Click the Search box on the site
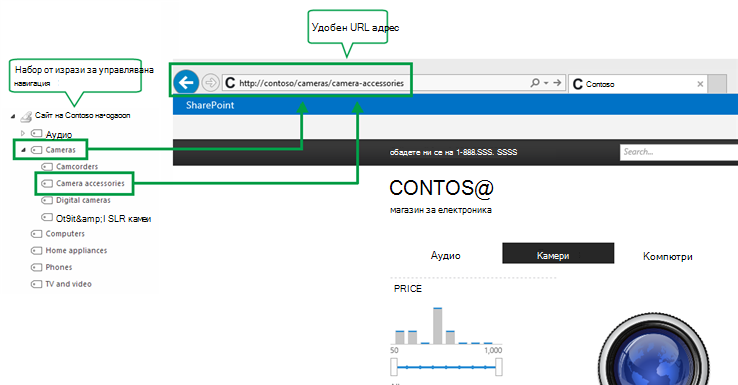Screen dimensions: 738x385 679,152
